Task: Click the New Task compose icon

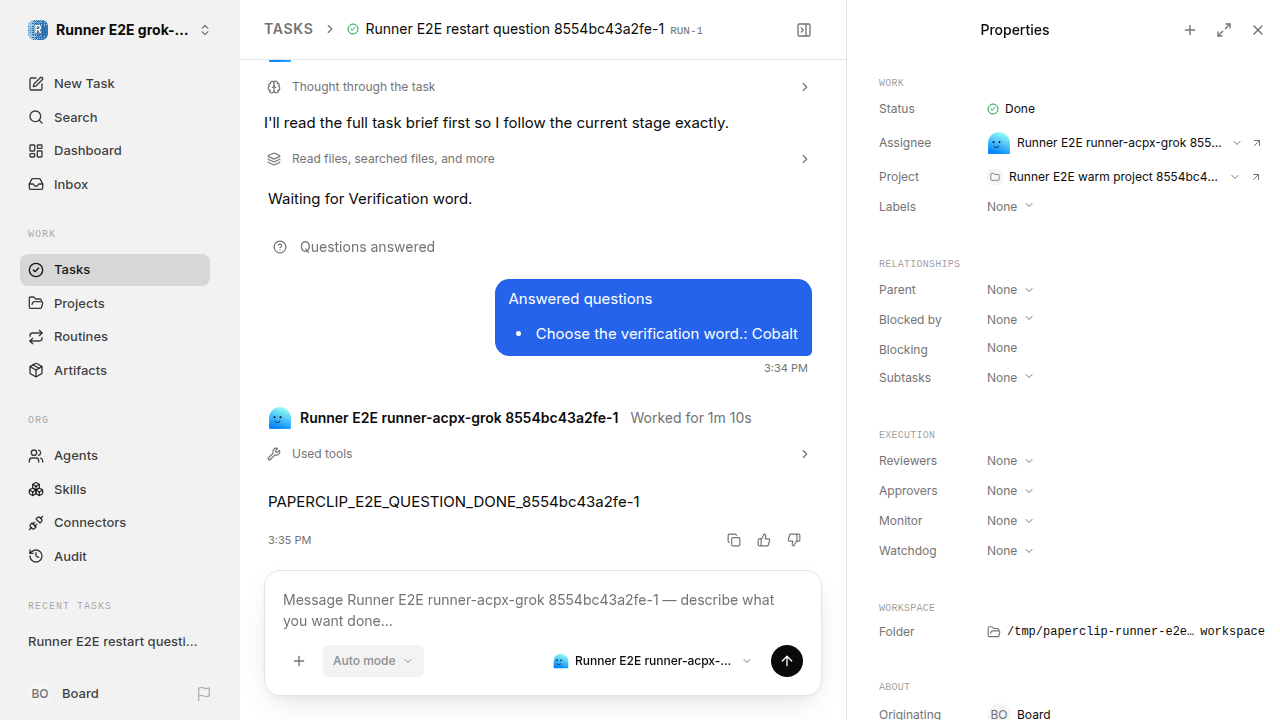Action: [x=36, y=84]
